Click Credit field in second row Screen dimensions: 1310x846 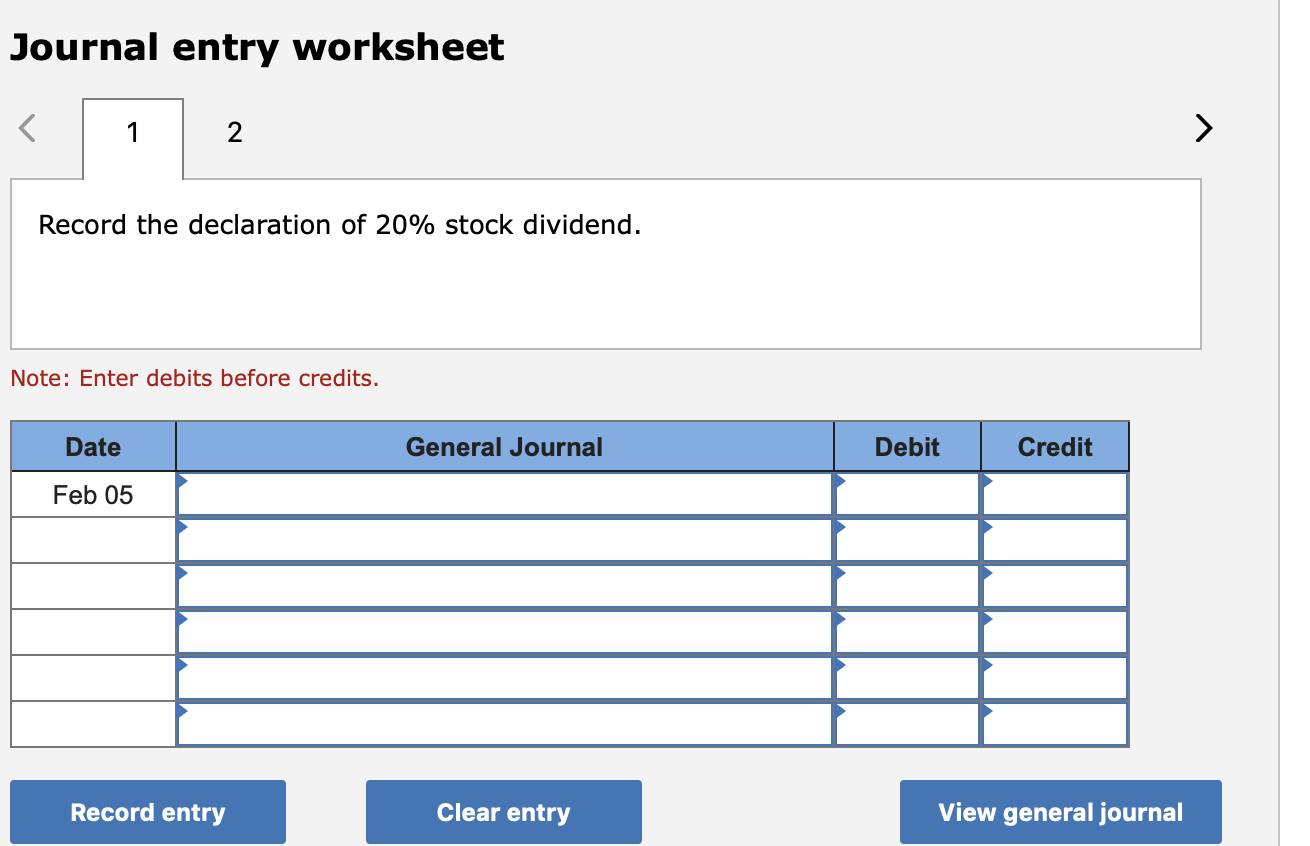(1055, 540)
